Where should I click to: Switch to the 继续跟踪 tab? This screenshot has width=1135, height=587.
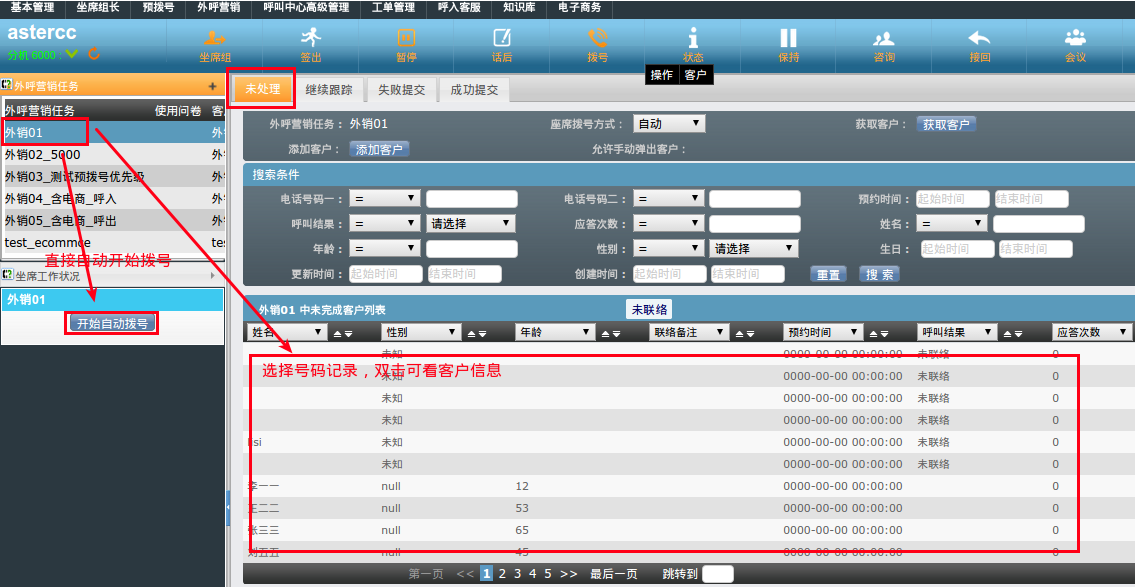[329, 90]
